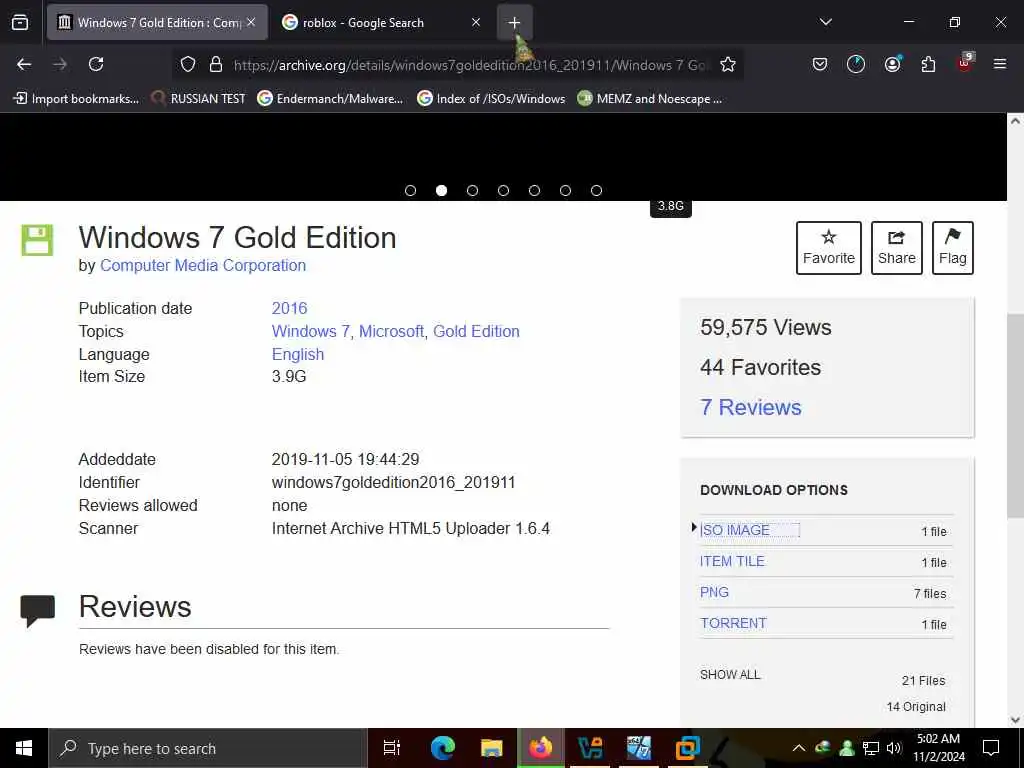Open the Firefox account menu
Image resolution: width=1024 pixels, height=768 pixels.
[x=892, y=64]
